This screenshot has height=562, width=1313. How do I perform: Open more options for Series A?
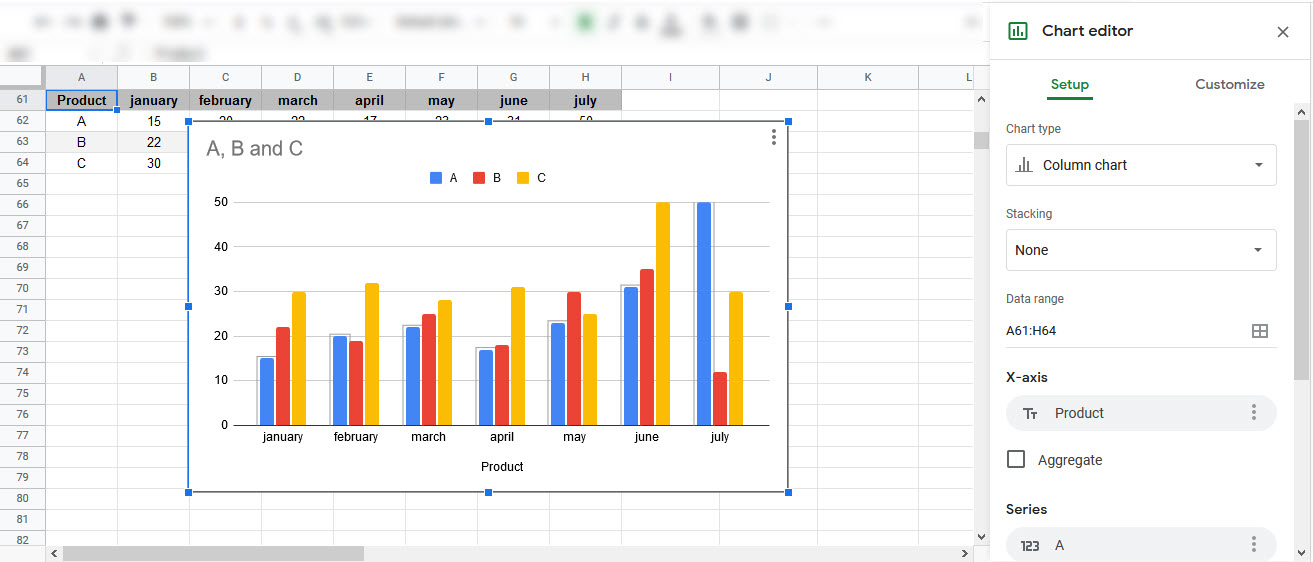click(x=1253, y=545)
